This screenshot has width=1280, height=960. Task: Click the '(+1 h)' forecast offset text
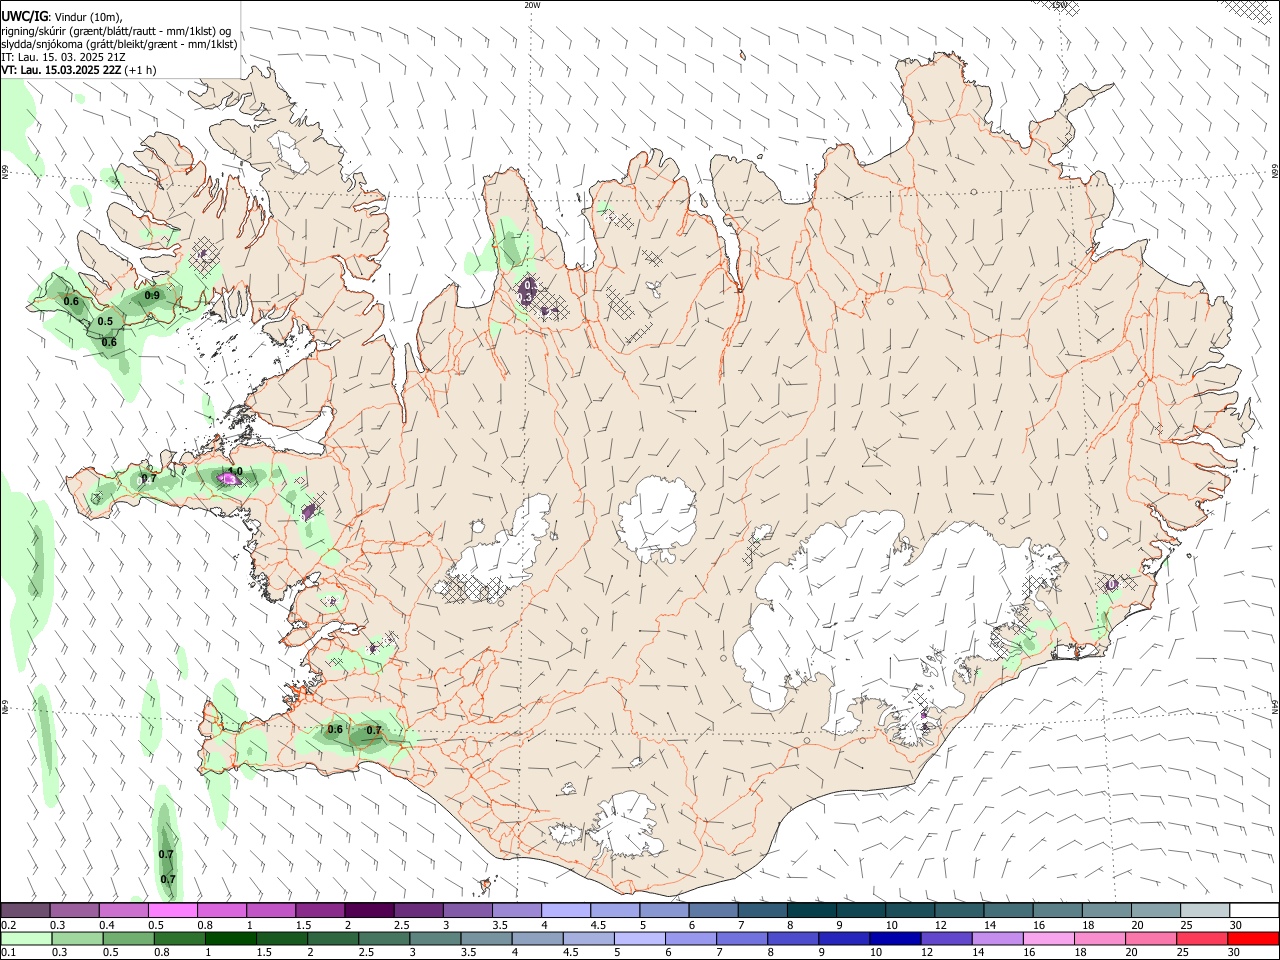point(141,70)
